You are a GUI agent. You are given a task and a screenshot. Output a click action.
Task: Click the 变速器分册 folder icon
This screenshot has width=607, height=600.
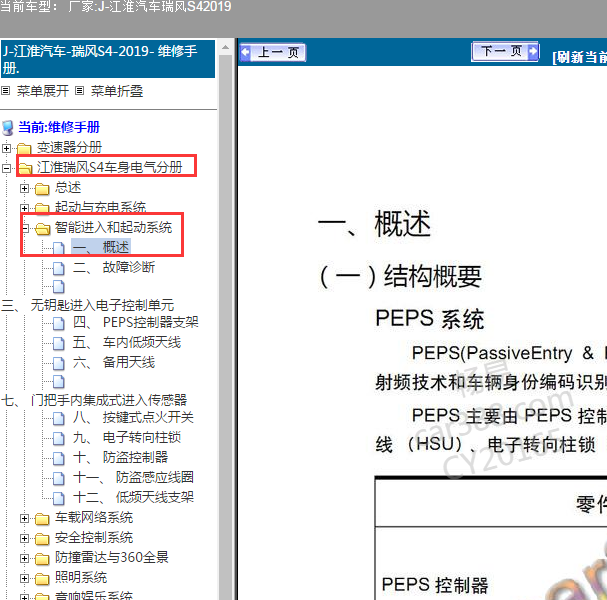[24, 148]
